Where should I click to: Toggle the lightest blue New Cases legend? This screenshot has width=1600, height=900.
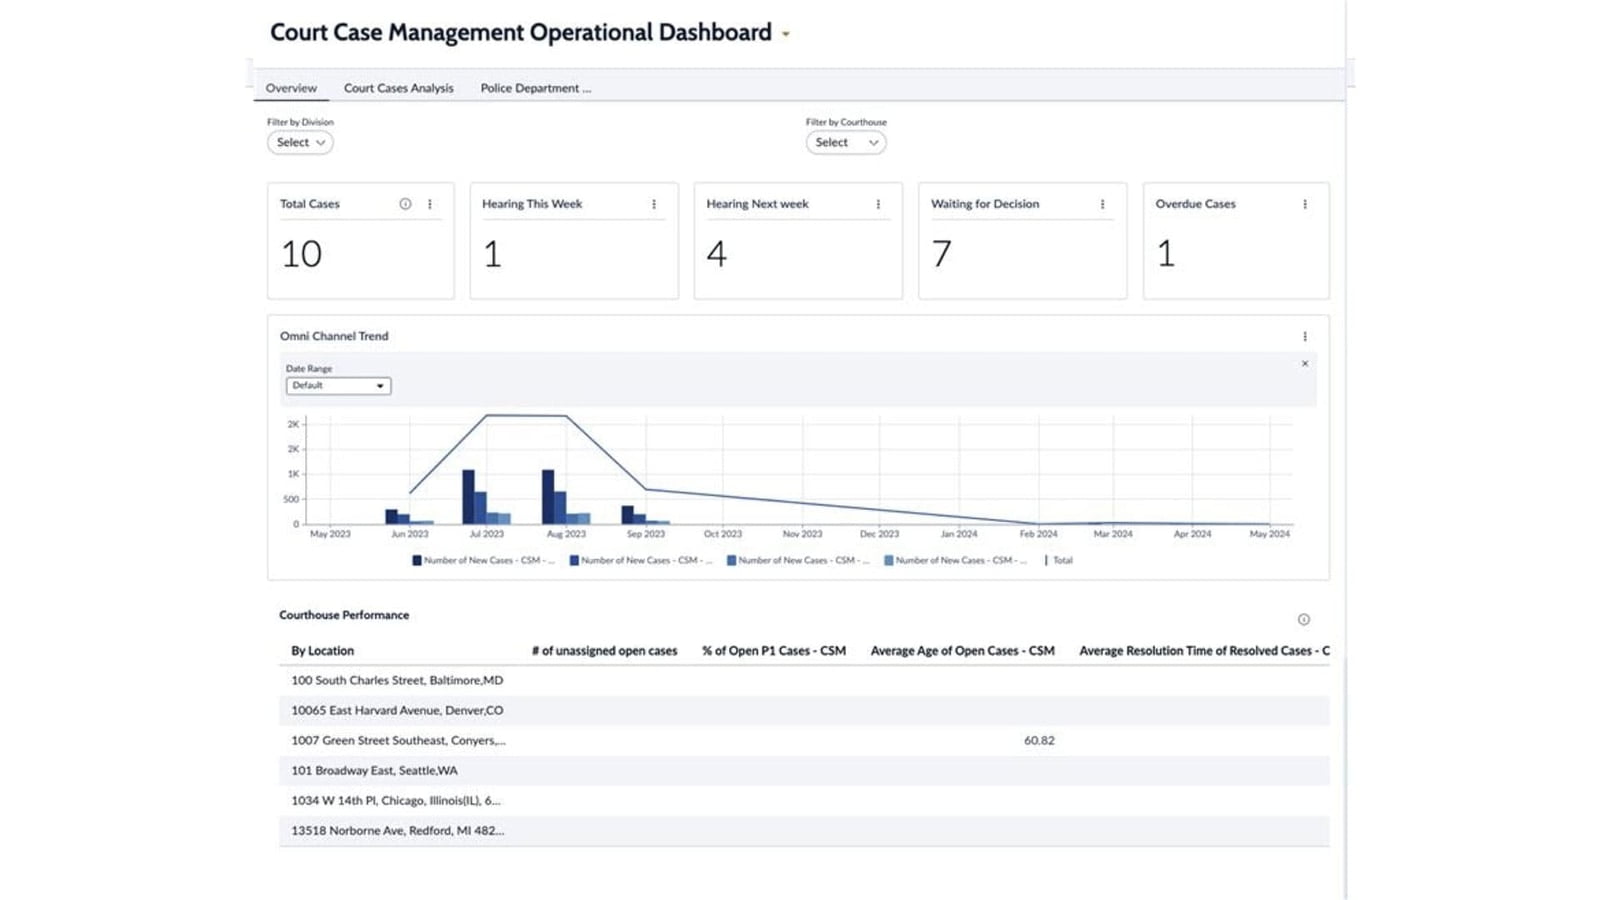955,561
